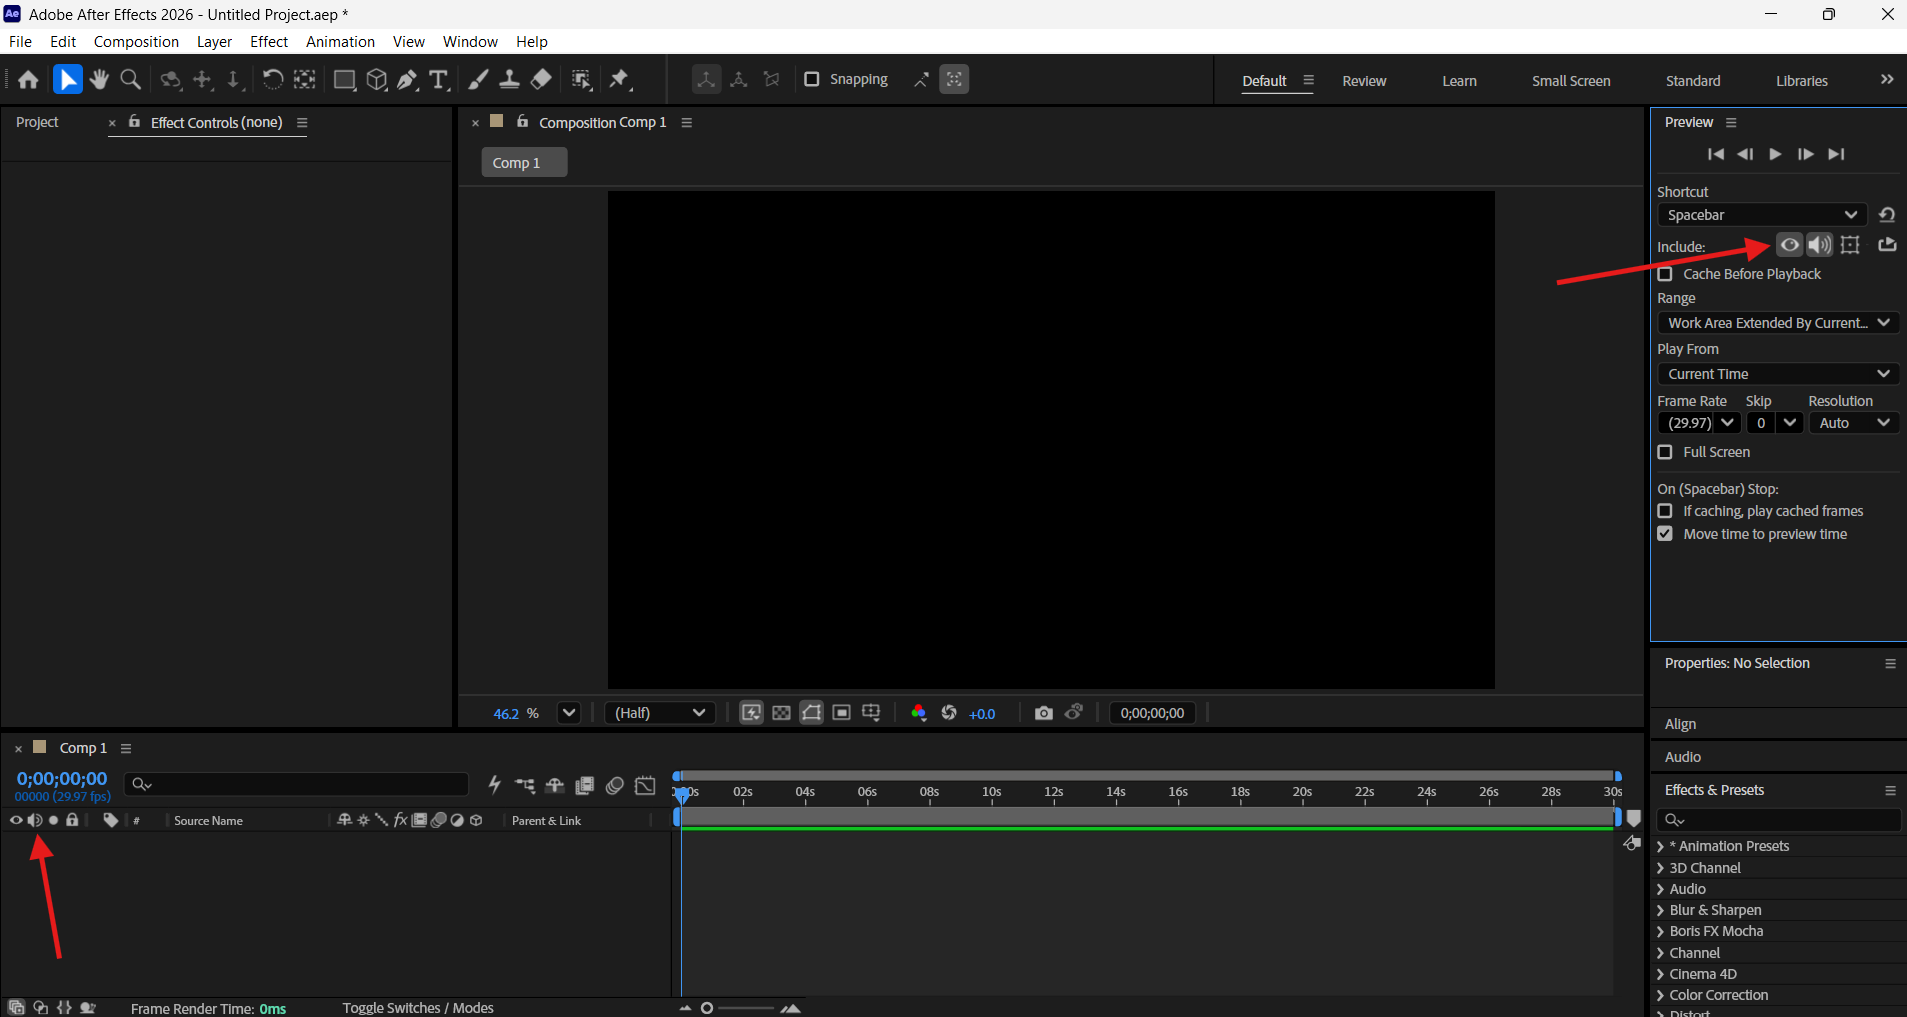Toggle Include video eye in Preview

[x=1789, y=245]
